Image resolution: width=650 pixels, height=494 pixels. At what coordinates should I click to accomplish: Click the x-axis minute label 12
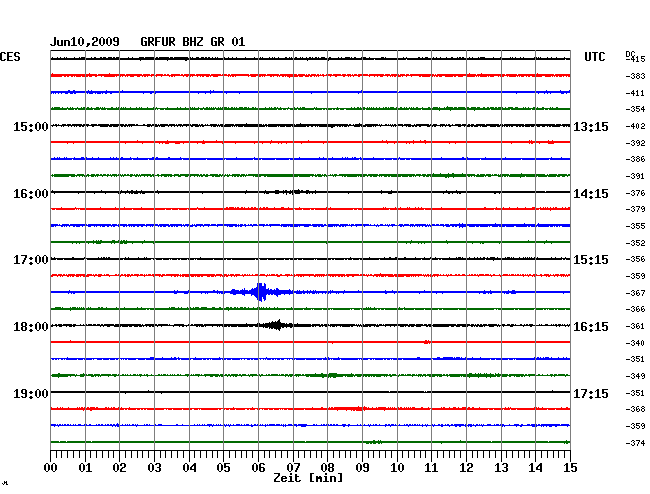click(466, 468)
